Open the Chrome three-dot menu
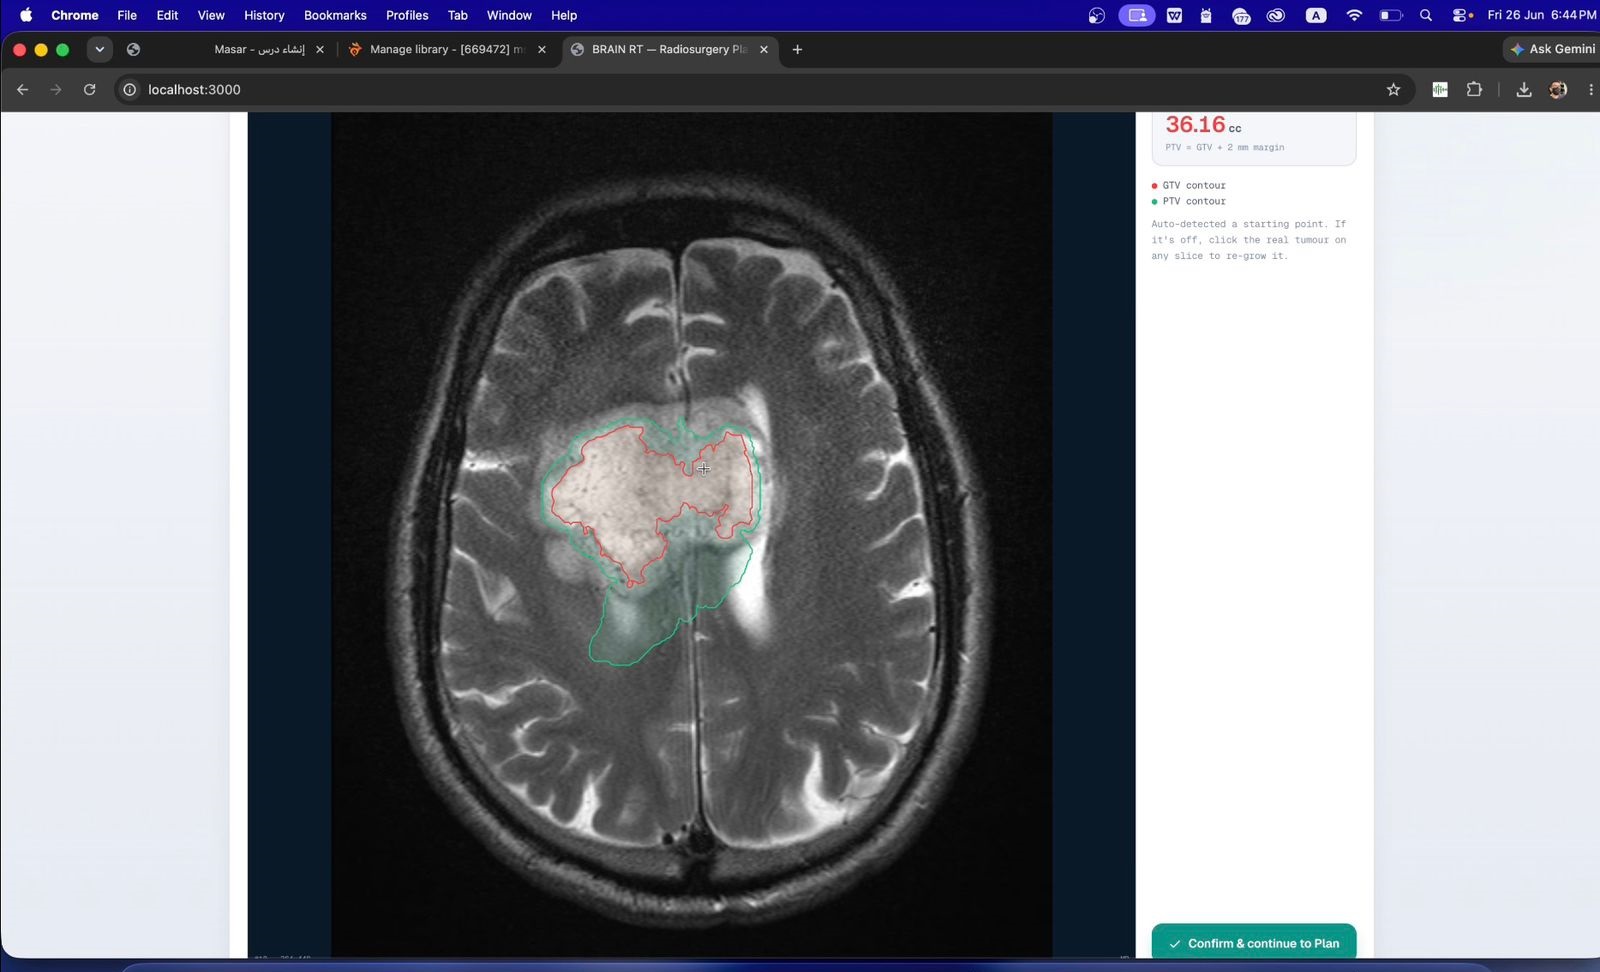Viewport: 1600px width, 972px height. pyautogui.click(x=1590, y=89)
